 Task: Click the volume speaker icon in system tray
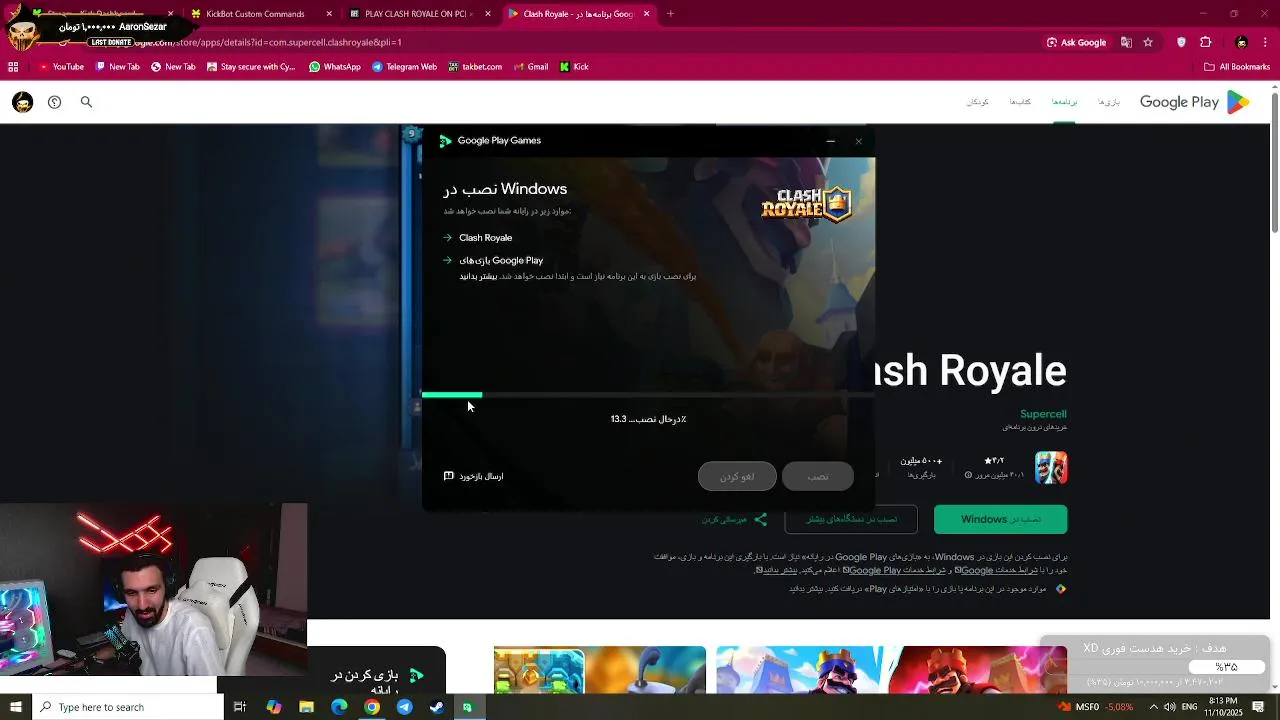1170,707
